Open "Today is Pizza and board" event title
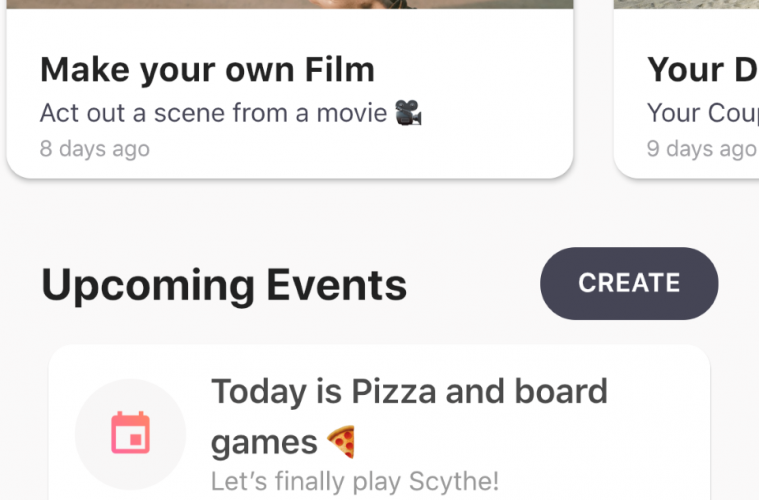The image size is (759, 500). click(409, 391)
